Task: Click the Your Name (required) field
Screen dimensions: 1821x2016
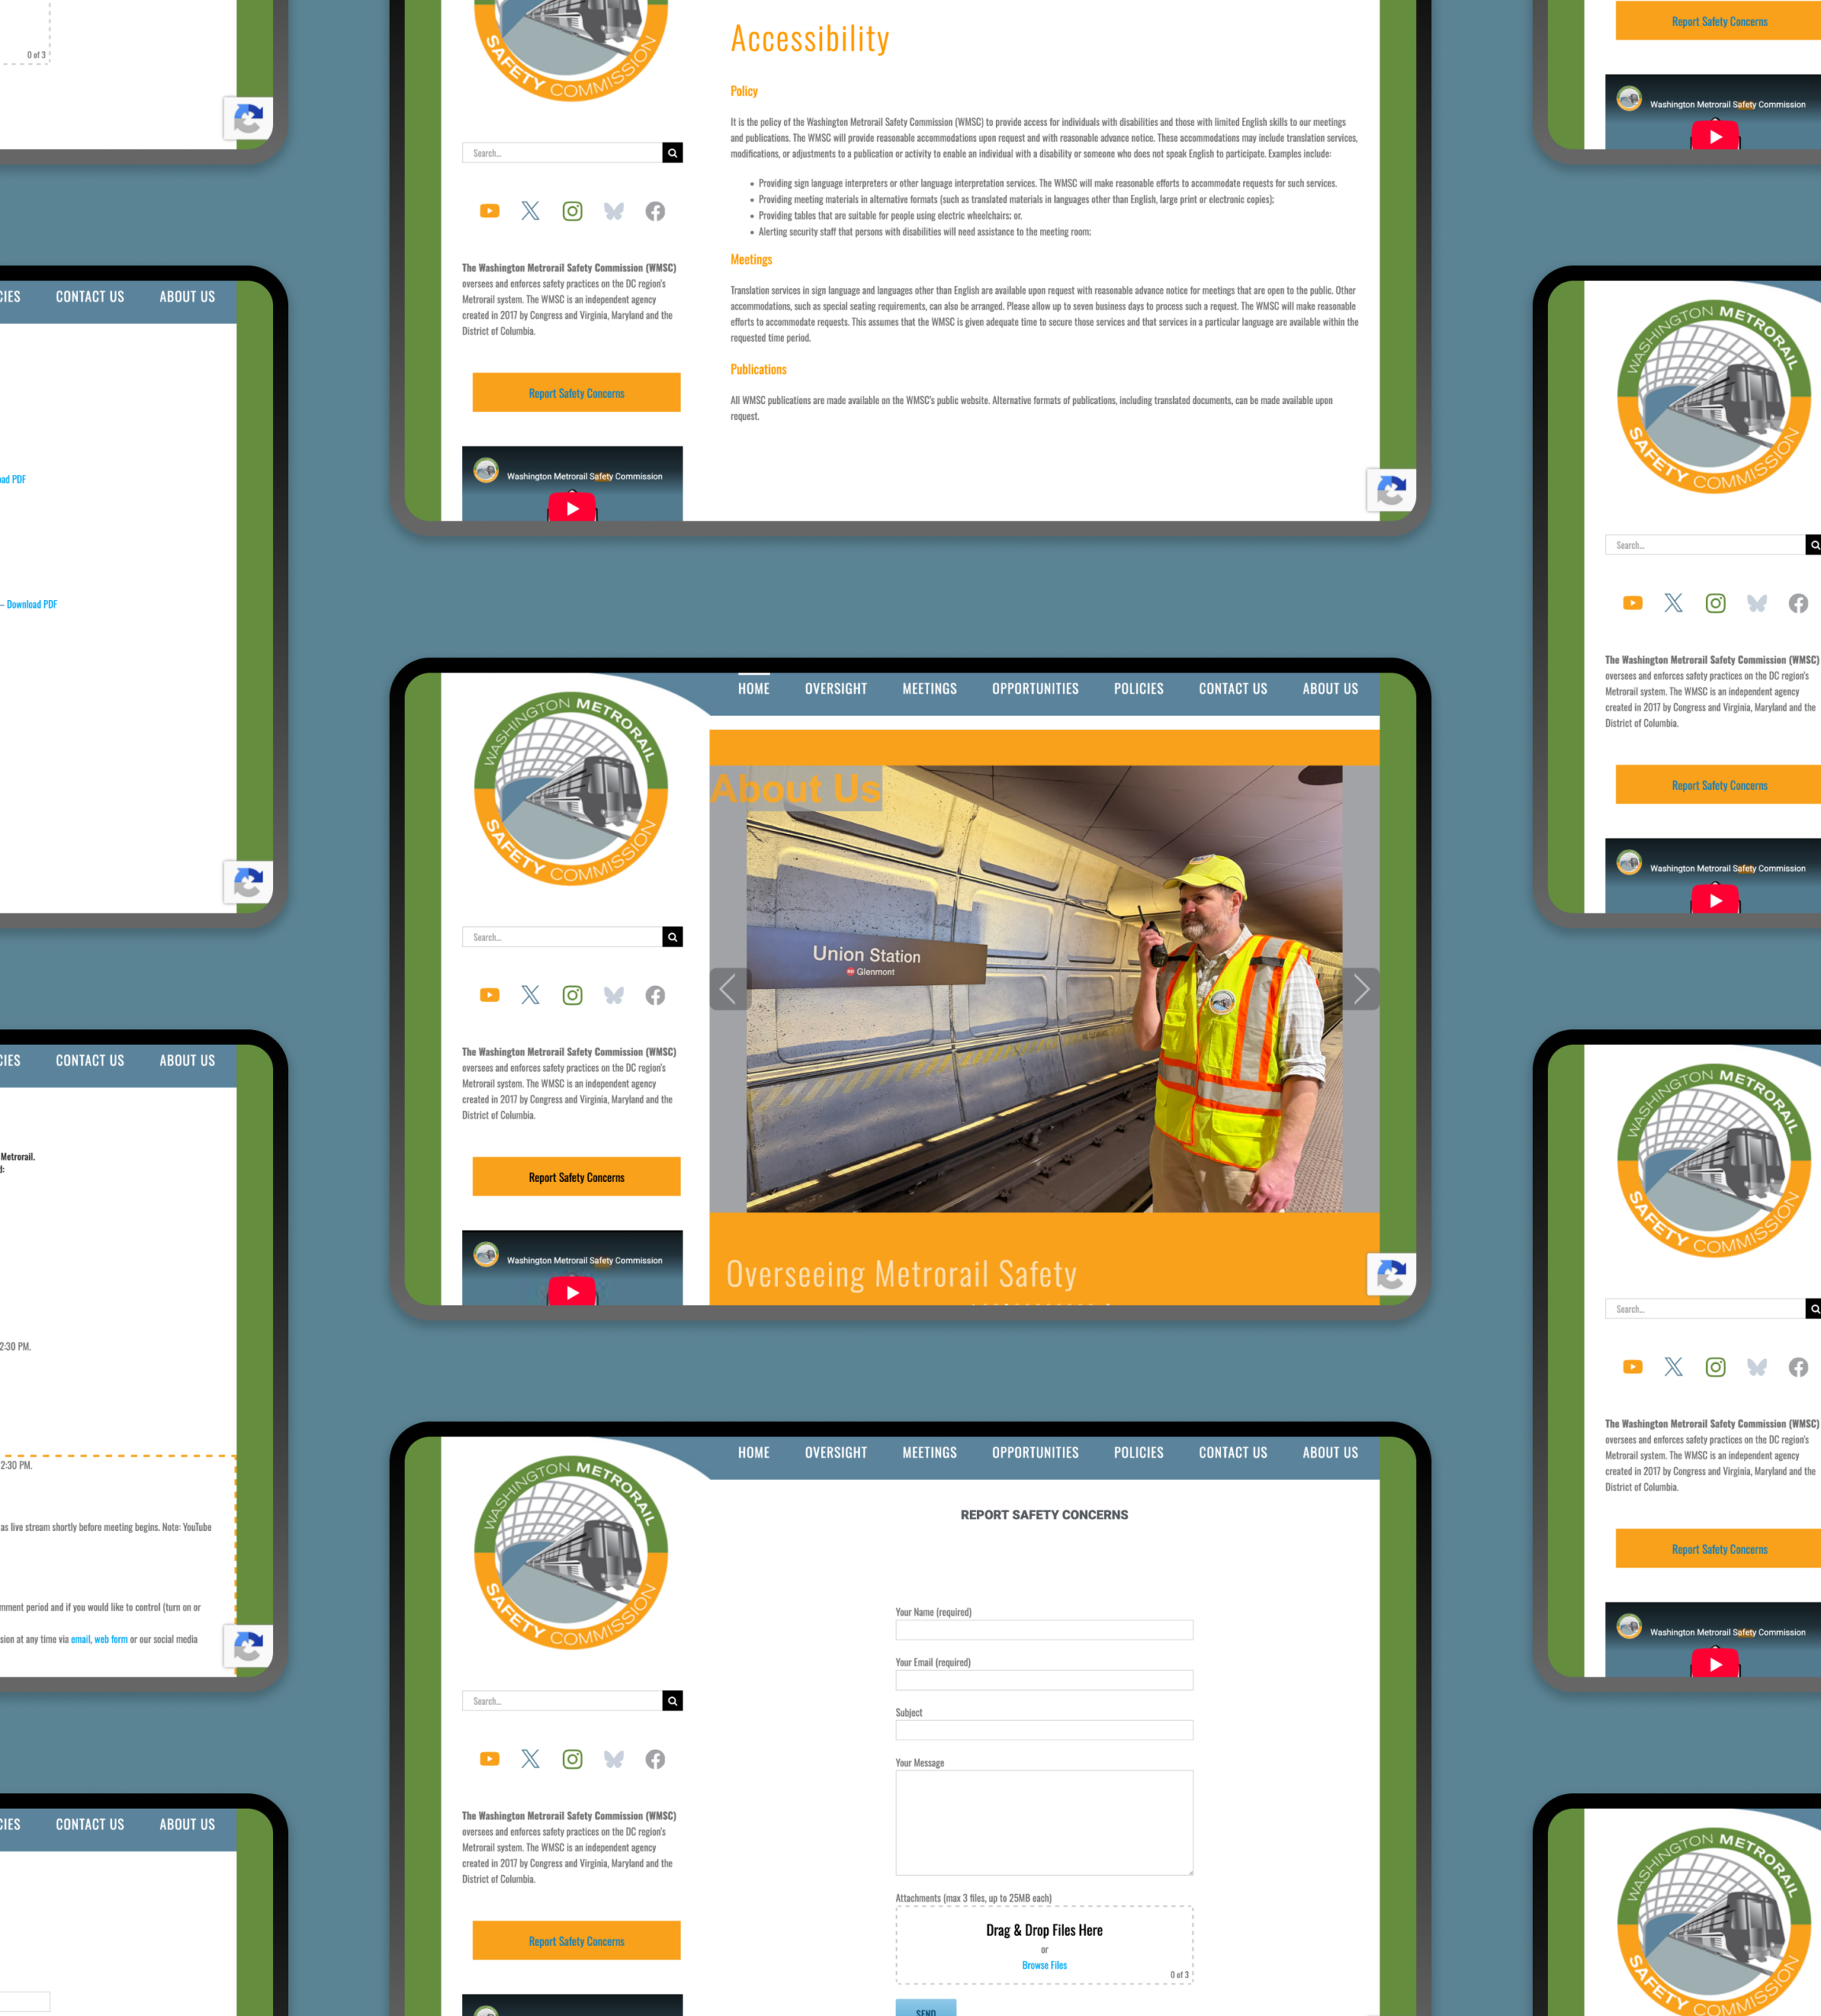Action: point(1044,1630)
